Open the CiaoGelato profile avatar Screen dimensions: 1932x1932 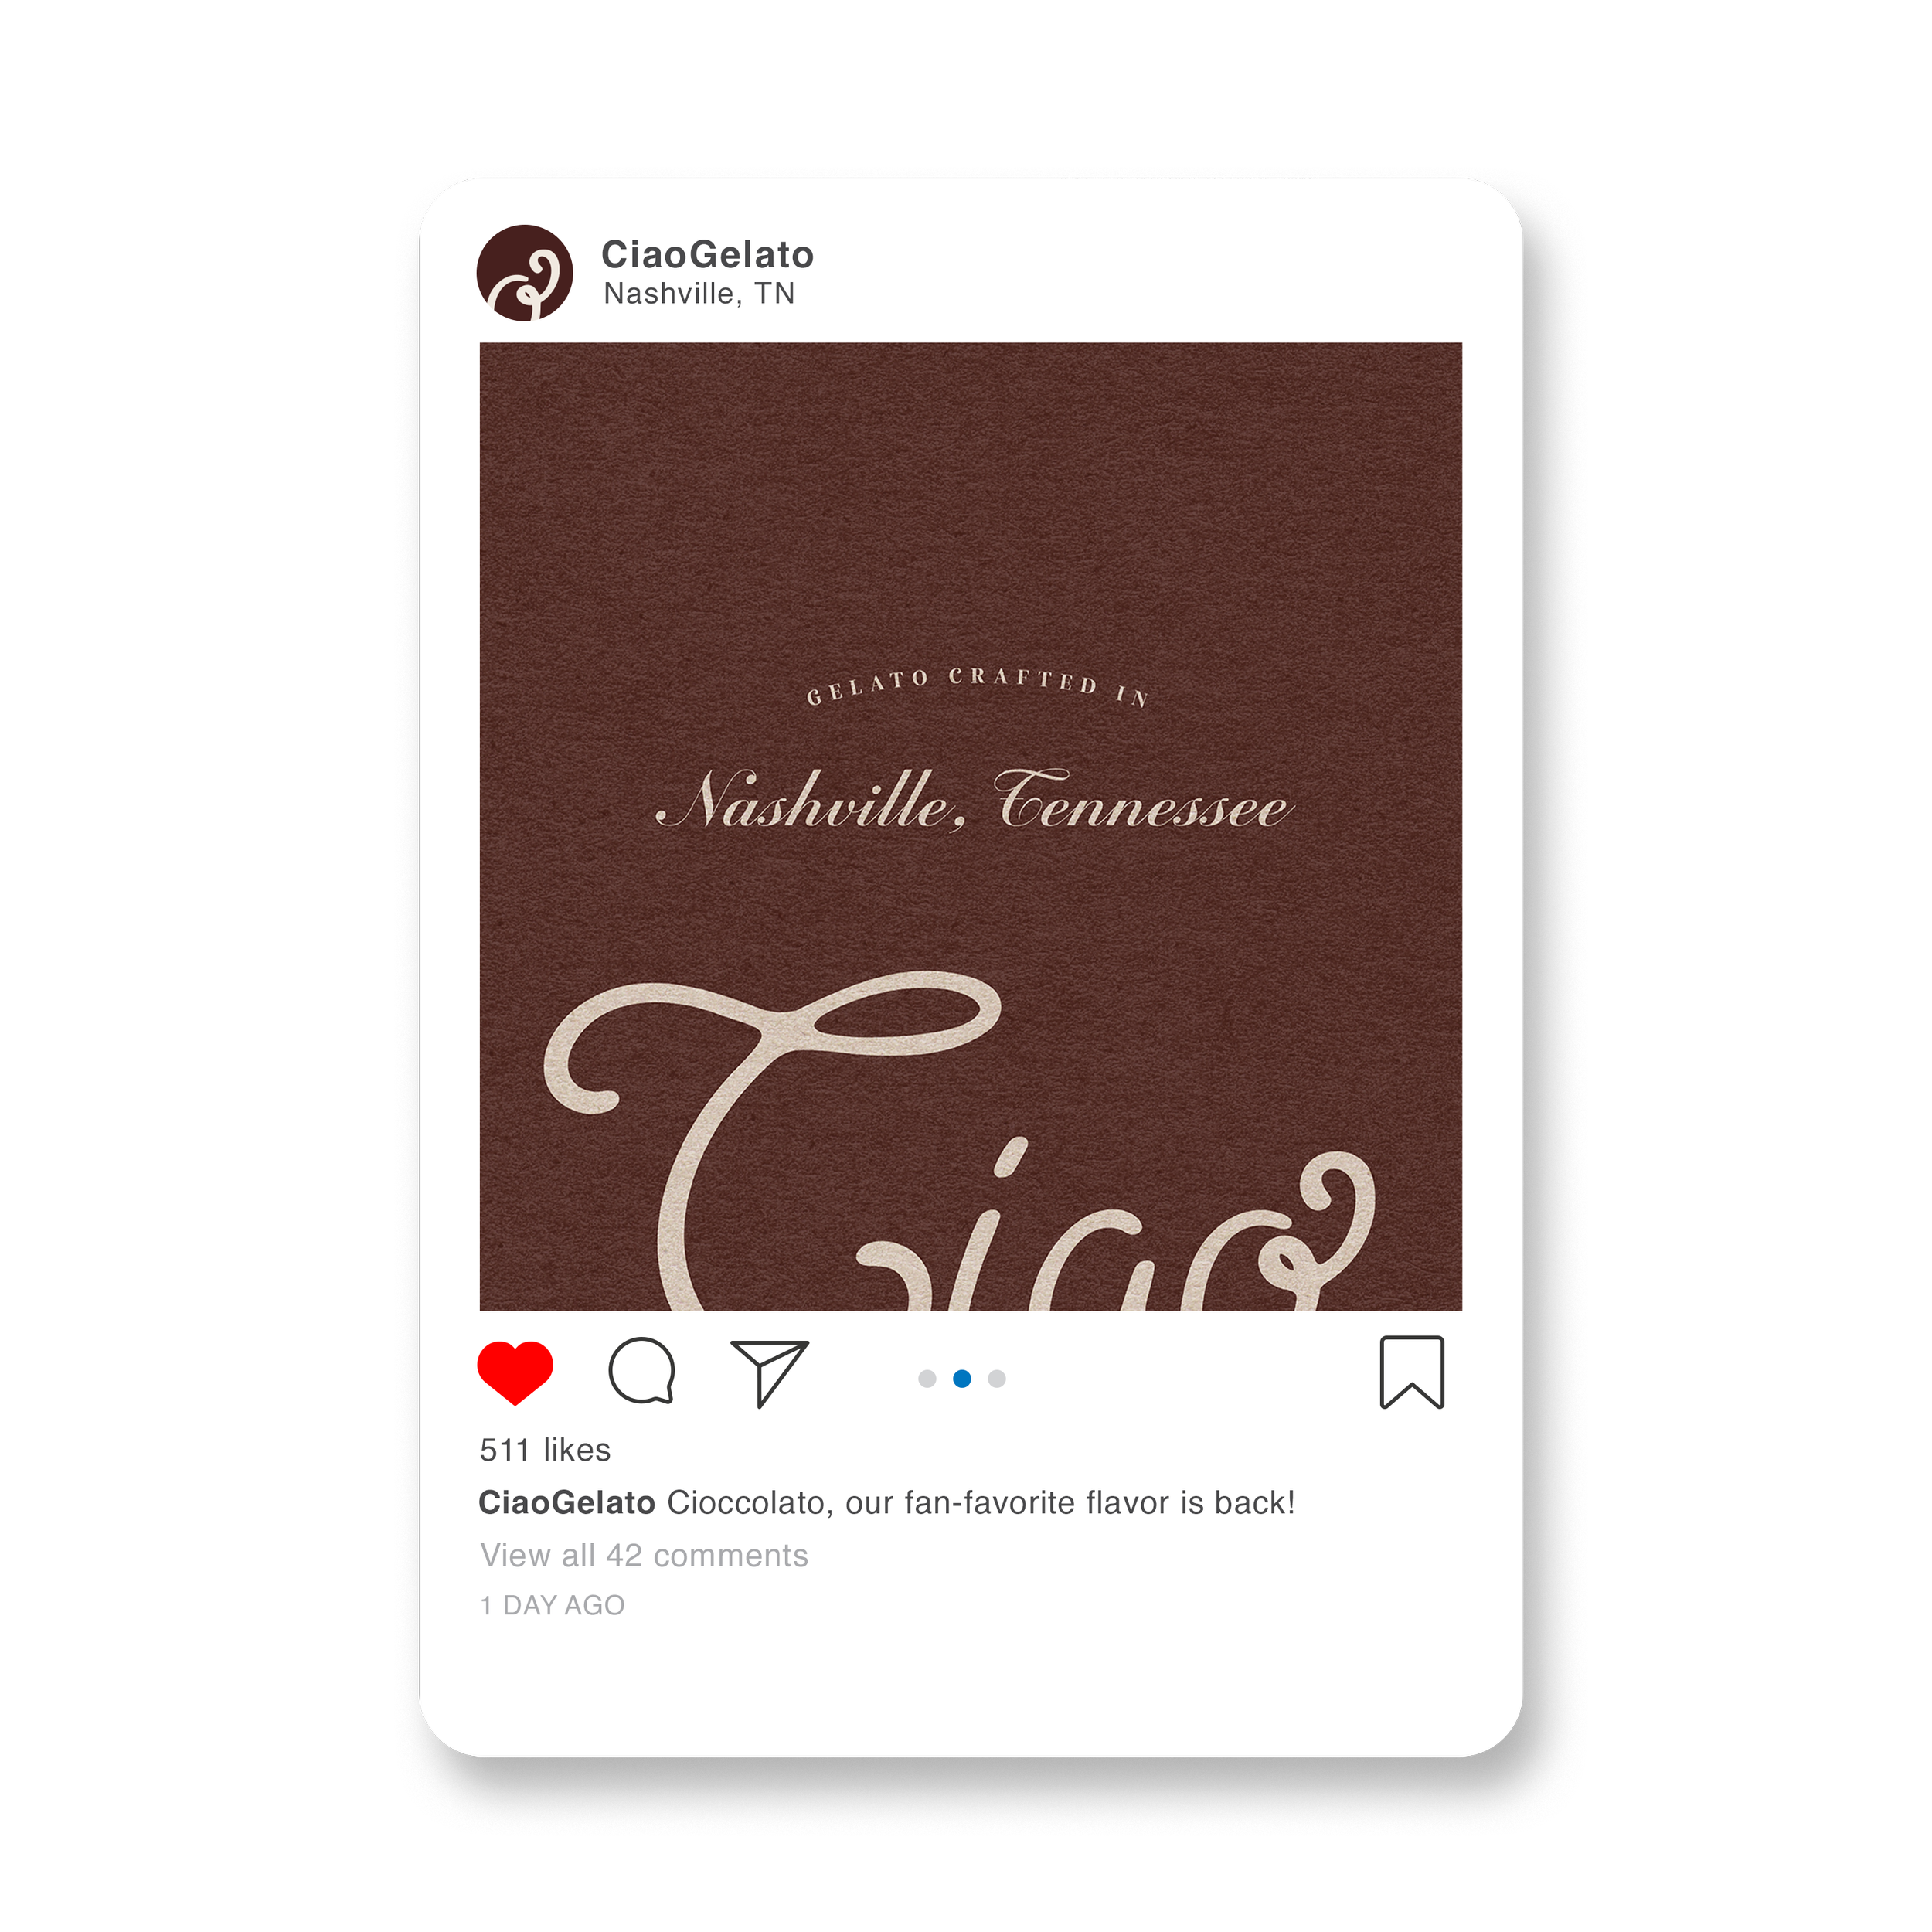(x=525, y=273)
